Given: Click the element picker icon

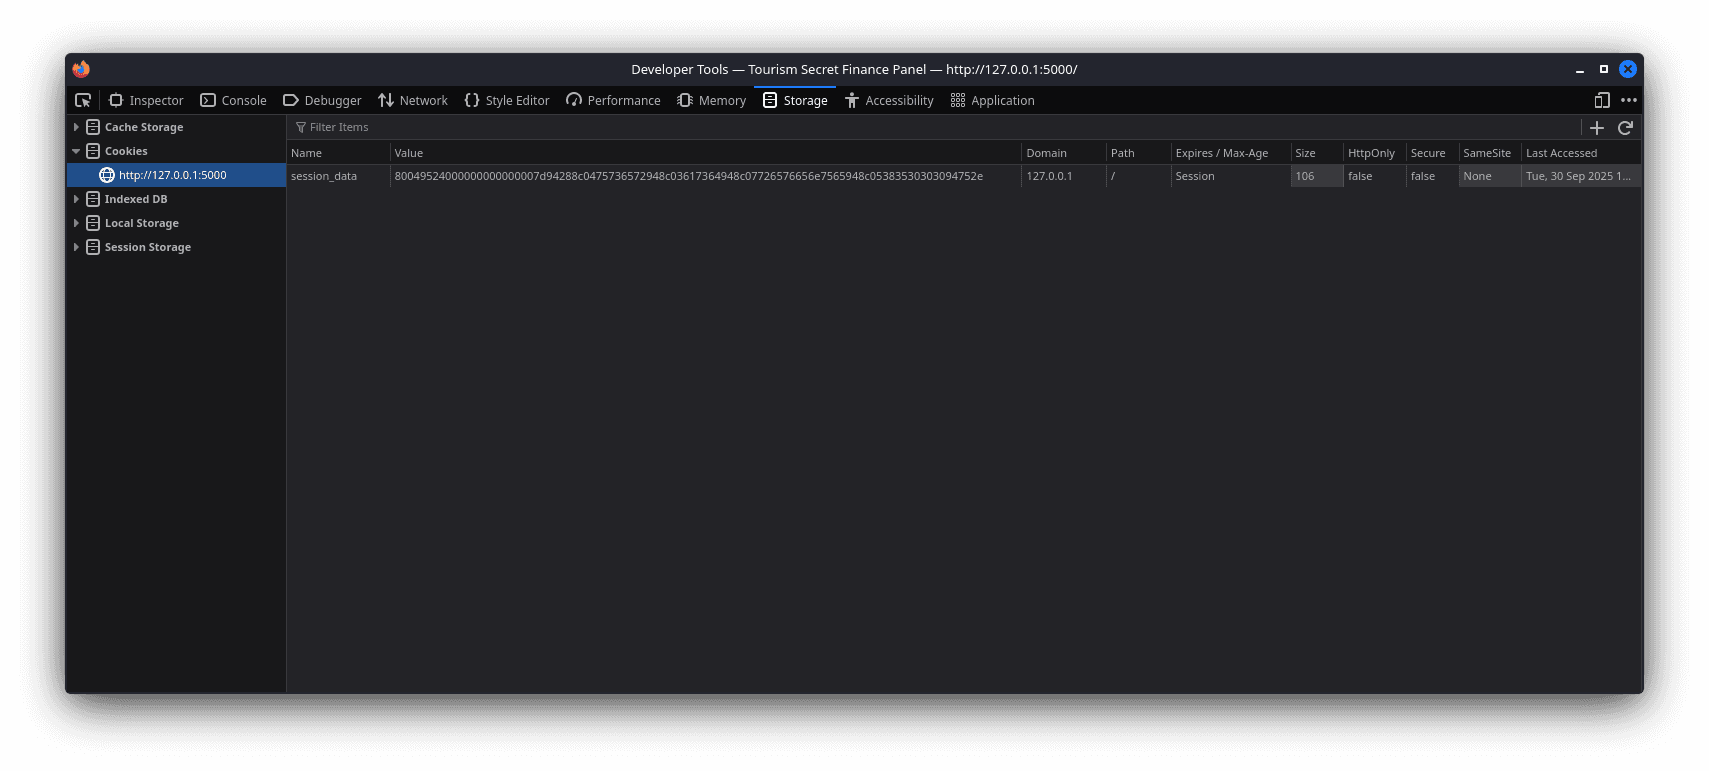Looking at the screenshot, I should 83,100.
